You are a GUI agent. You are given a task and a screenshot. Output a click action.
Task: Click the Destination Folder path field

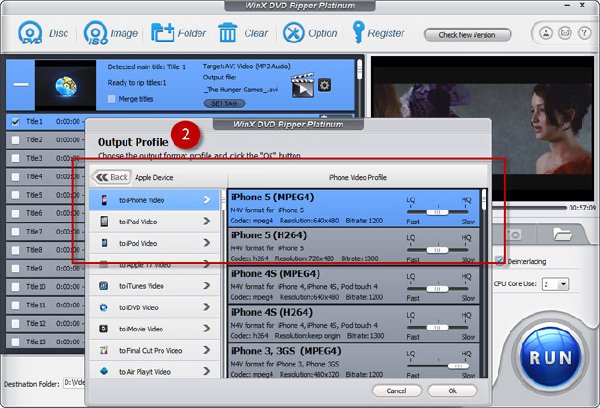tap(74, 383)
